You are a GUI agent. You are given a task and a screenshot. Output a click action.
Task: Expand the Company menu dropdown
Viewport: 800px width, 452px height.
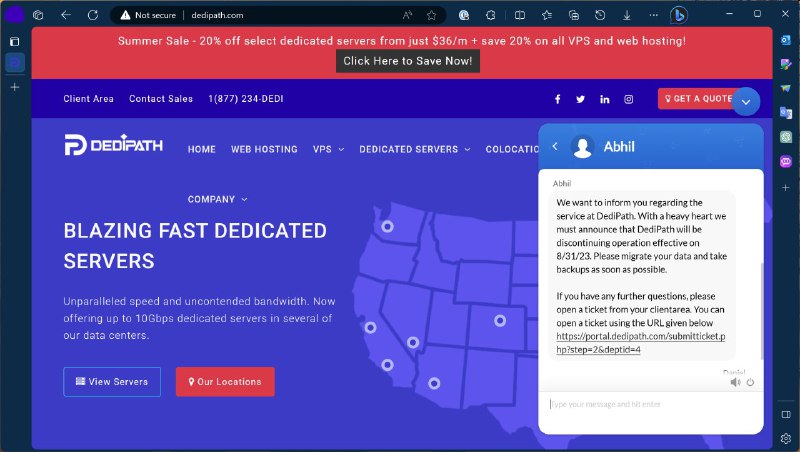[x=217, y=199]
